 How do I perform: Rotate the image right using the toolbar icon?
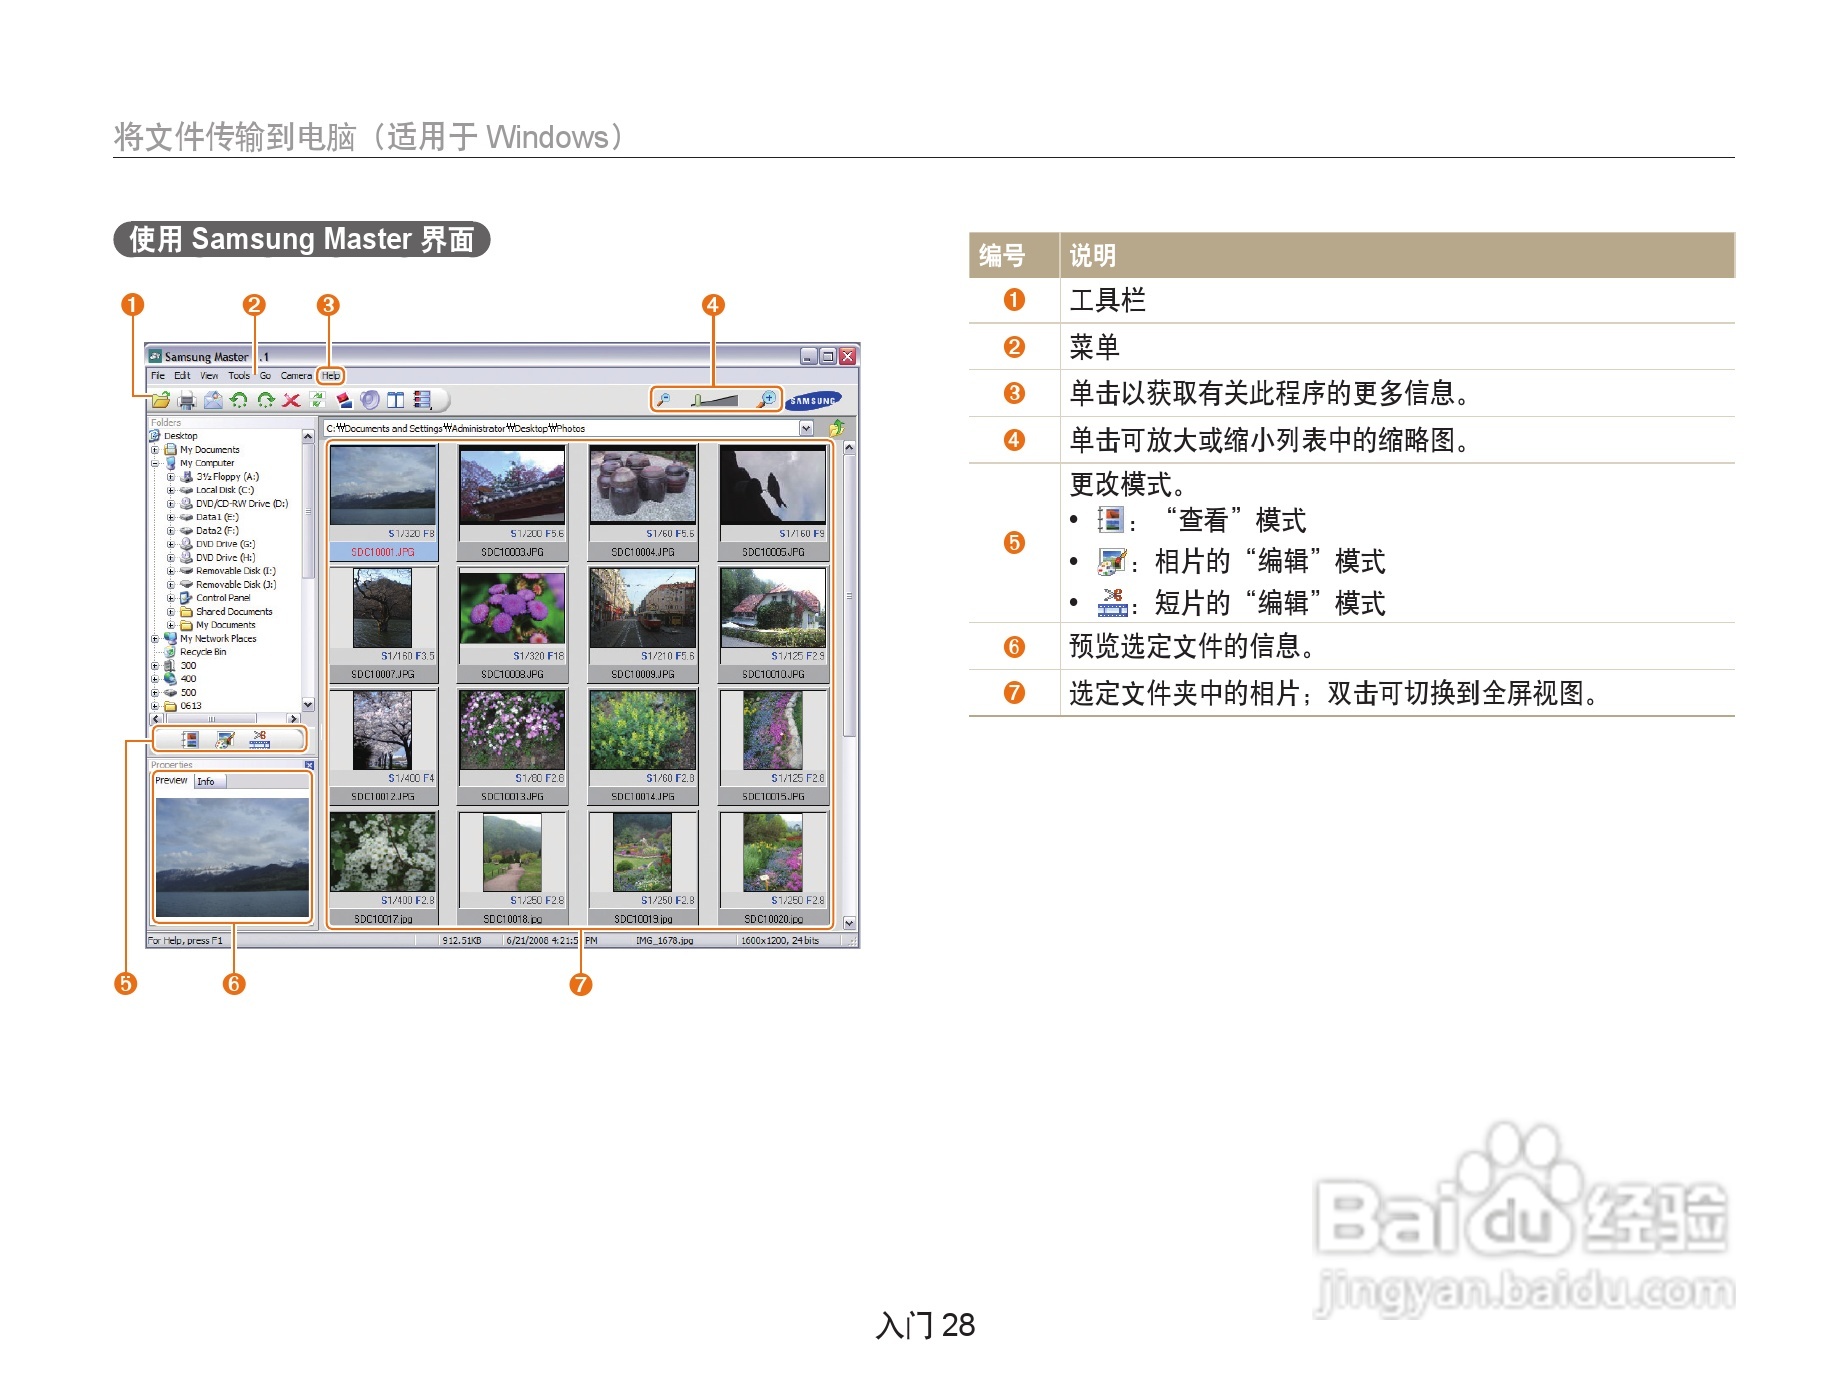[x=266, y=401]
